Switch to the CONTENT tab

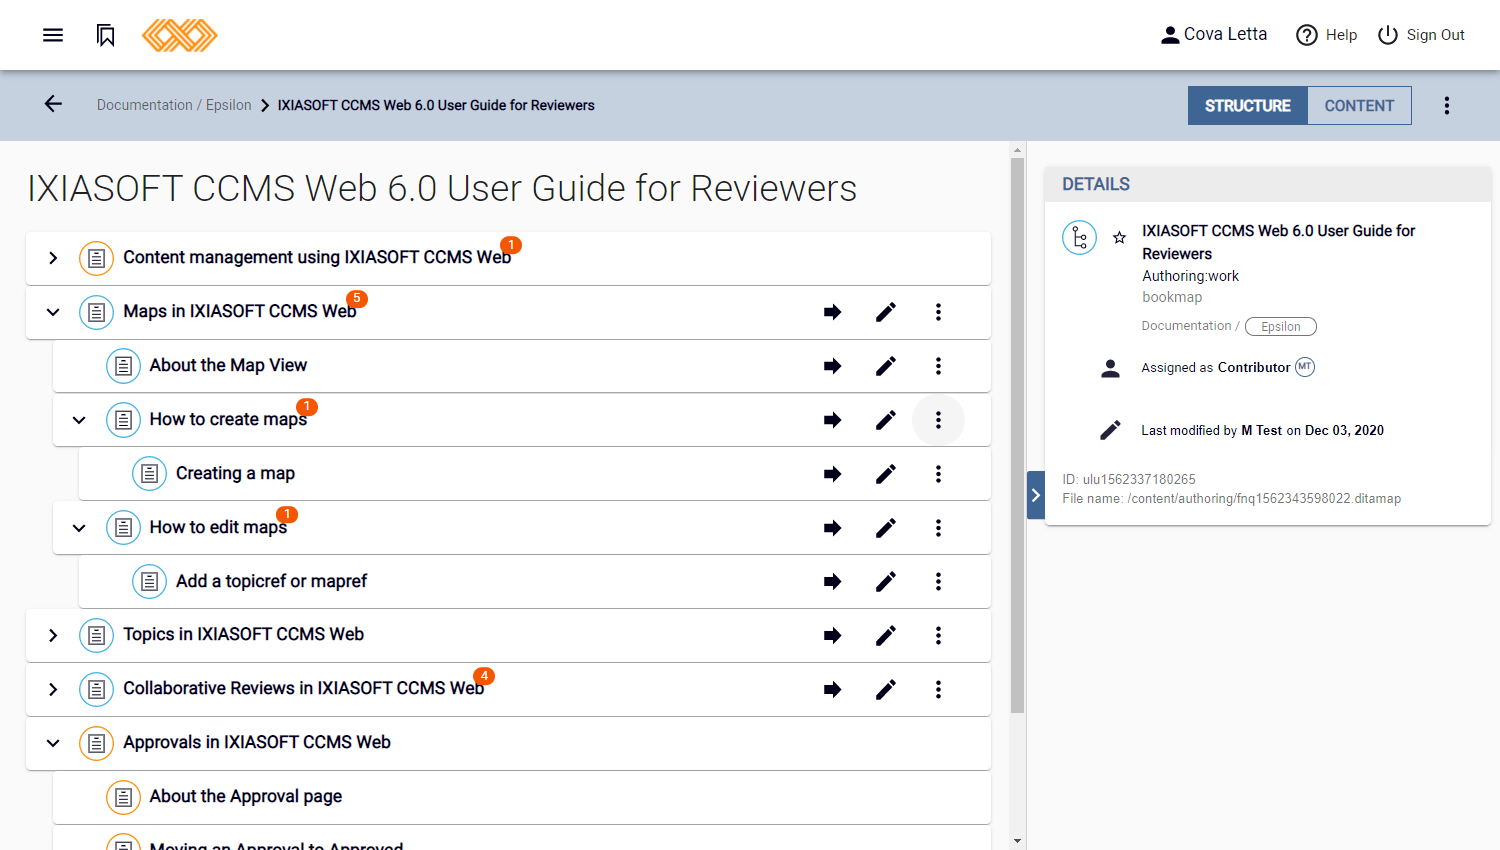click(x=1359, y=105)
